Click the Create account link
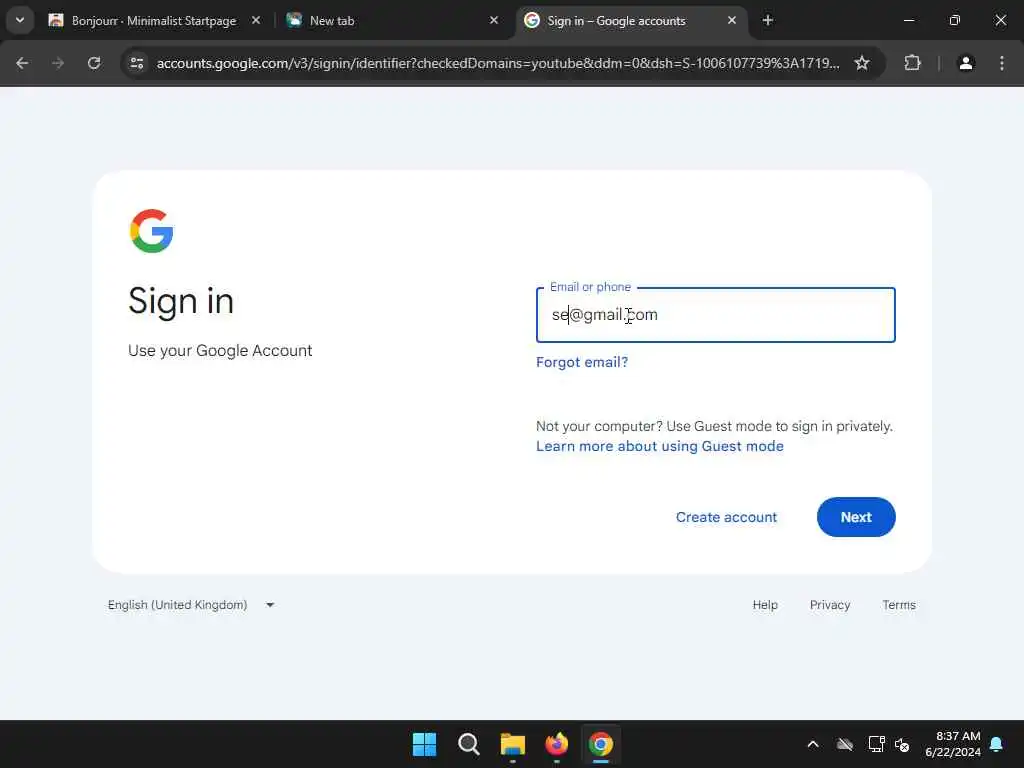Viewport: 1024px width, 768px height. point(726,517)
